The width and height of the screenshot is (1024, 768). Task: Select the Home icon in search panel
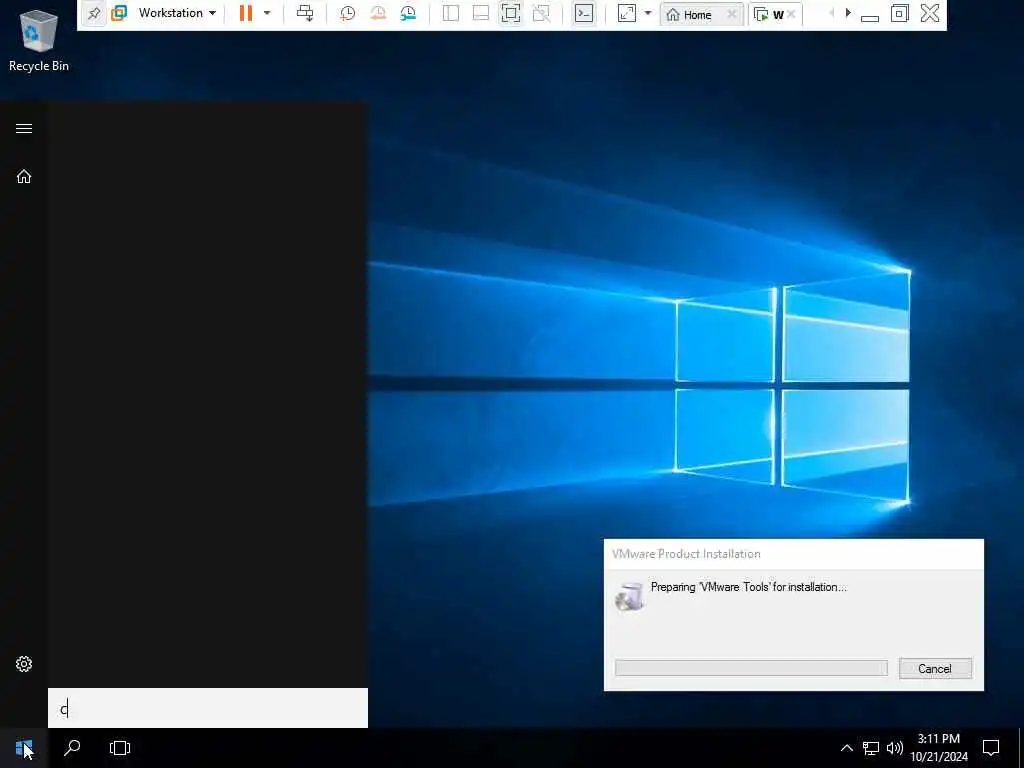(24, 176)
